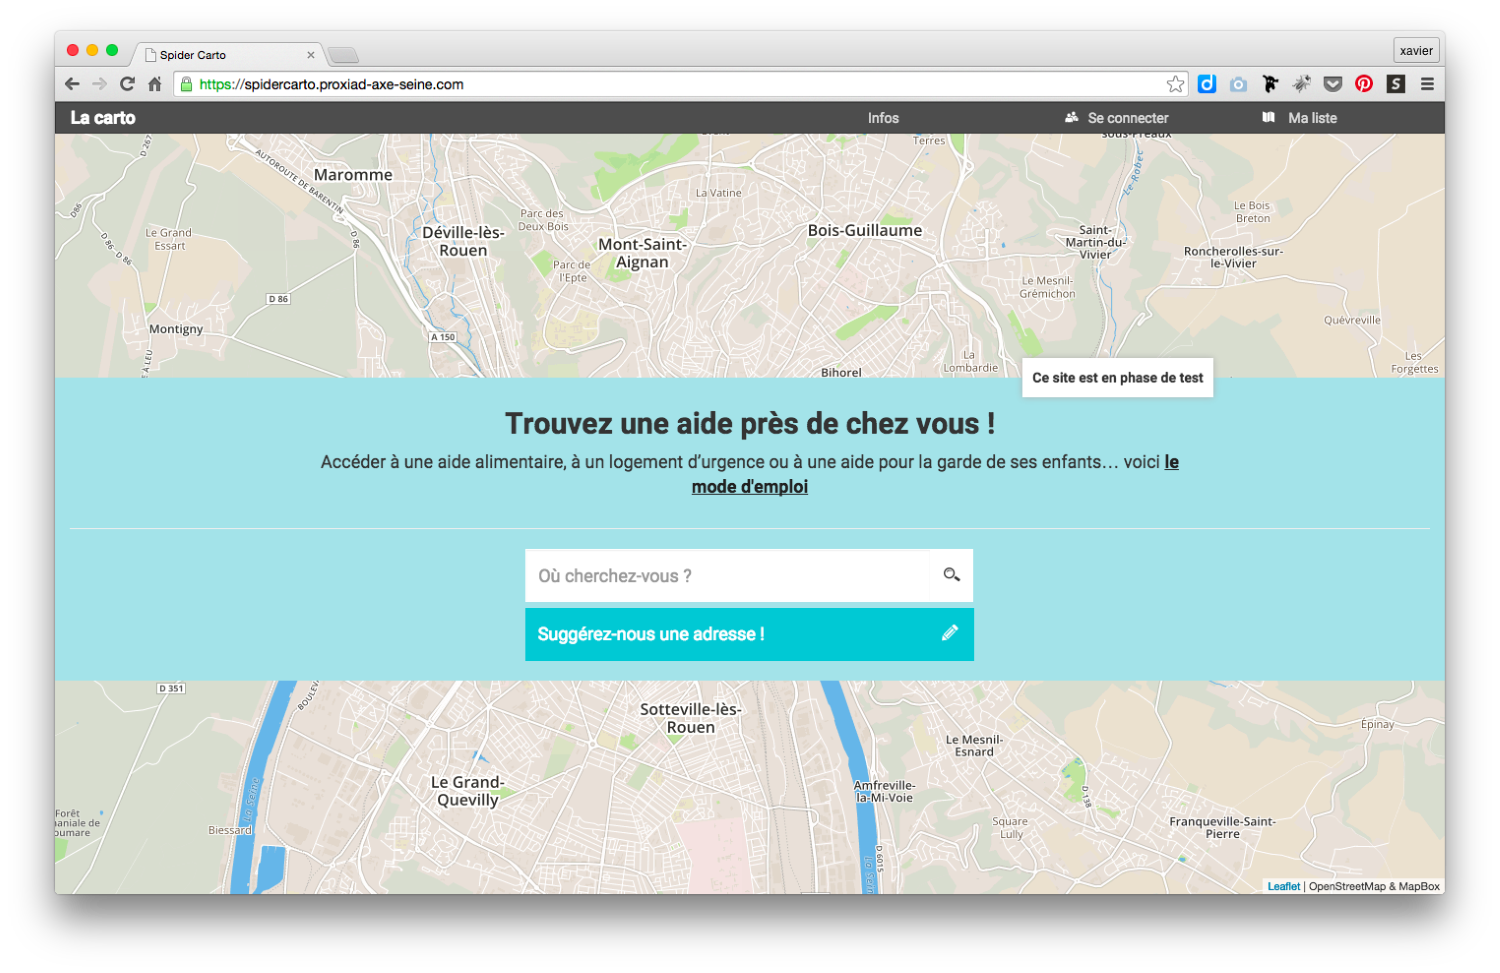Reload the Spider Carto page
The image size is (1500, 973).
pyautogui.click(x=127, y=84)
